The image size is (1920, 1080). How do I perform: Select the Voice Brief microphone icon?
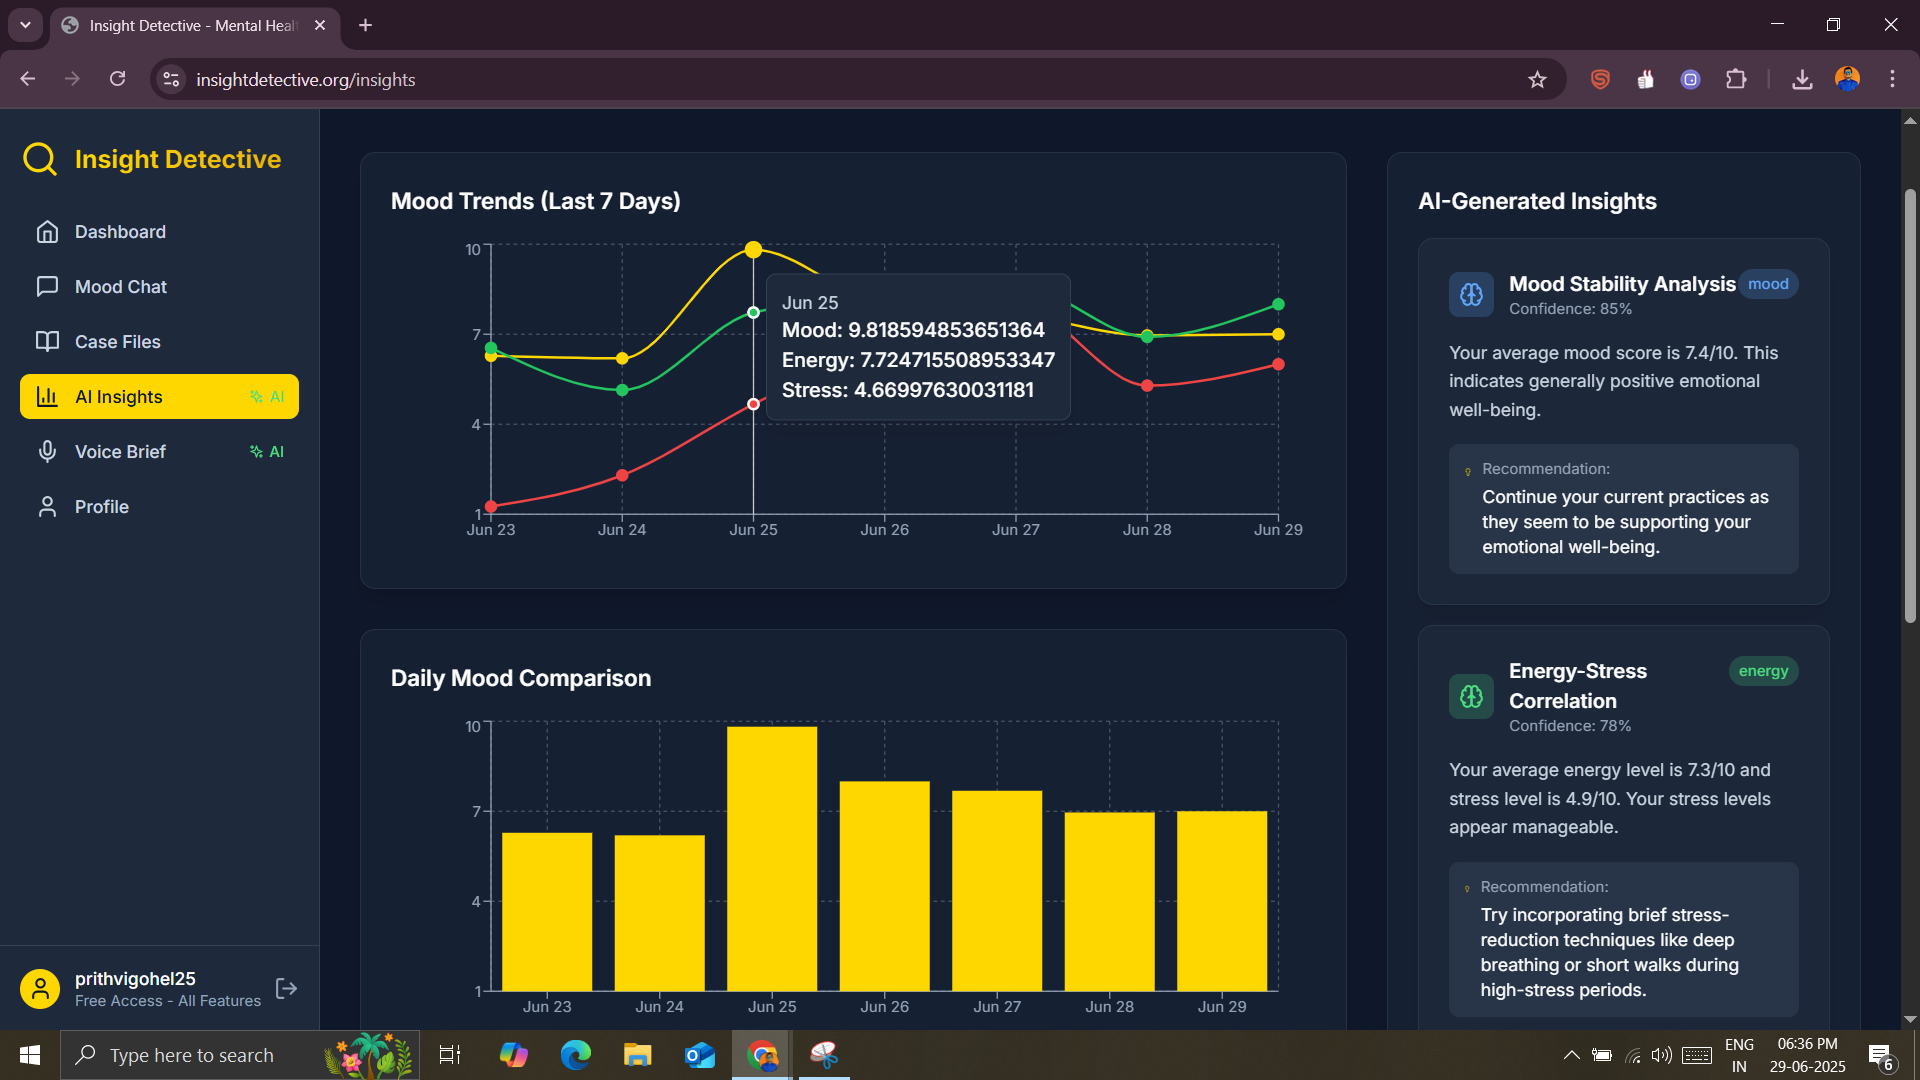[47, 452]
